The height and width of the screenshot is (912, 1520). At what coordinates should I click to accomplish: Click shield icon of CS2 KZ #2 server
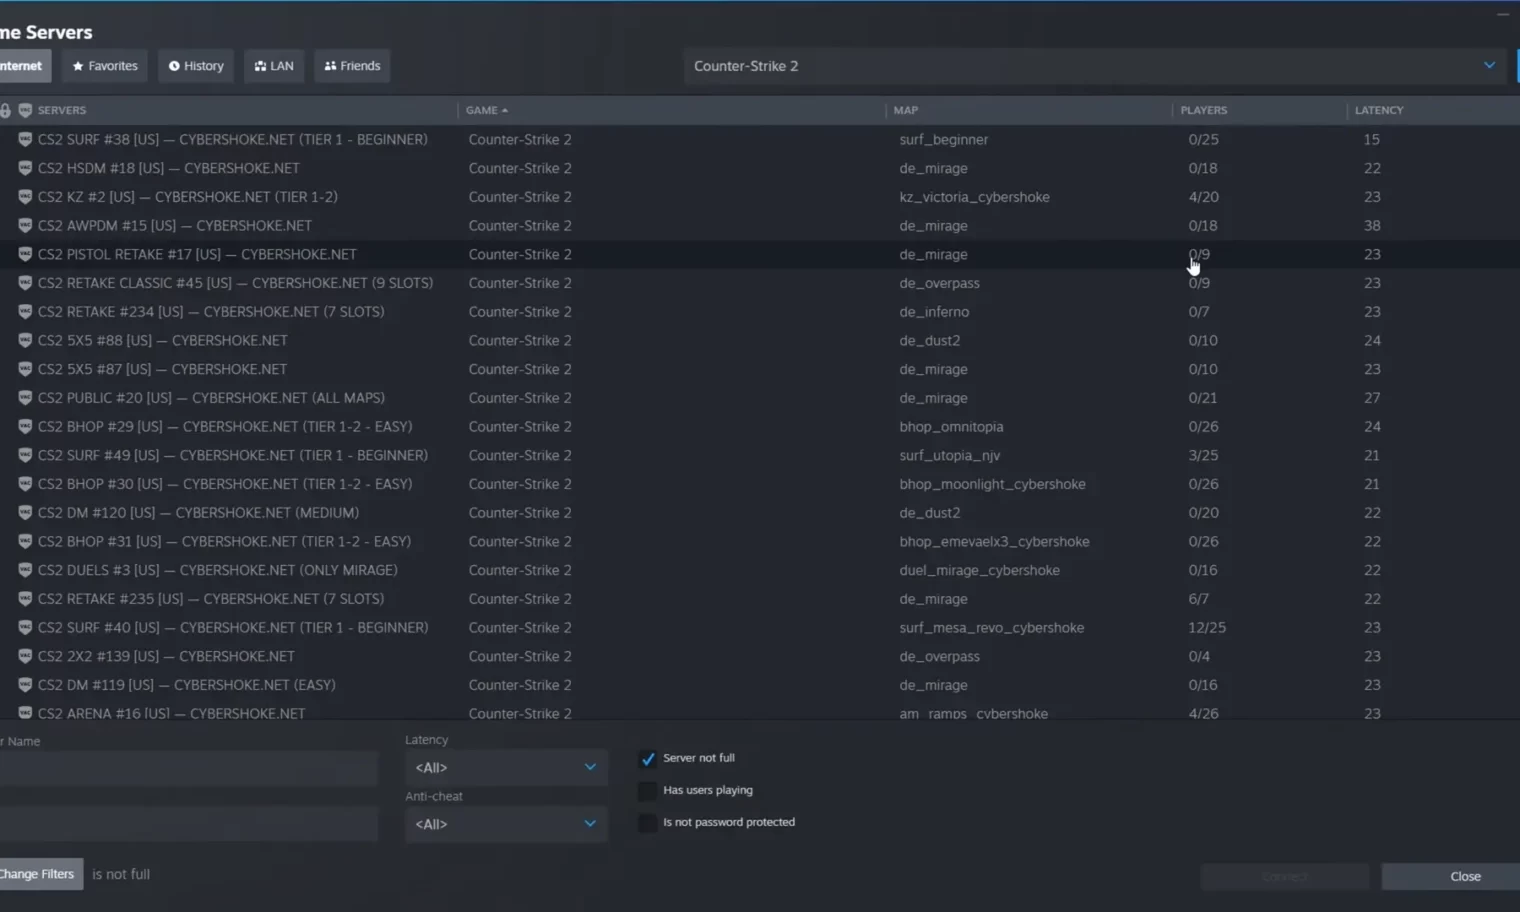[25, 197]
